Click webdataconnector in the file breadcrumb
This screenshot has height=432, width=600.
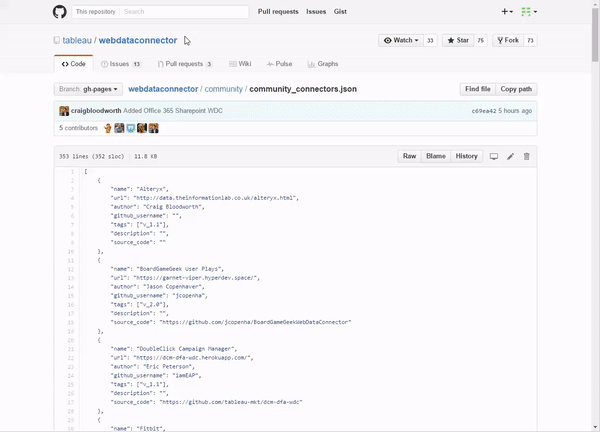pyautogui.click(x=163, y=89)
